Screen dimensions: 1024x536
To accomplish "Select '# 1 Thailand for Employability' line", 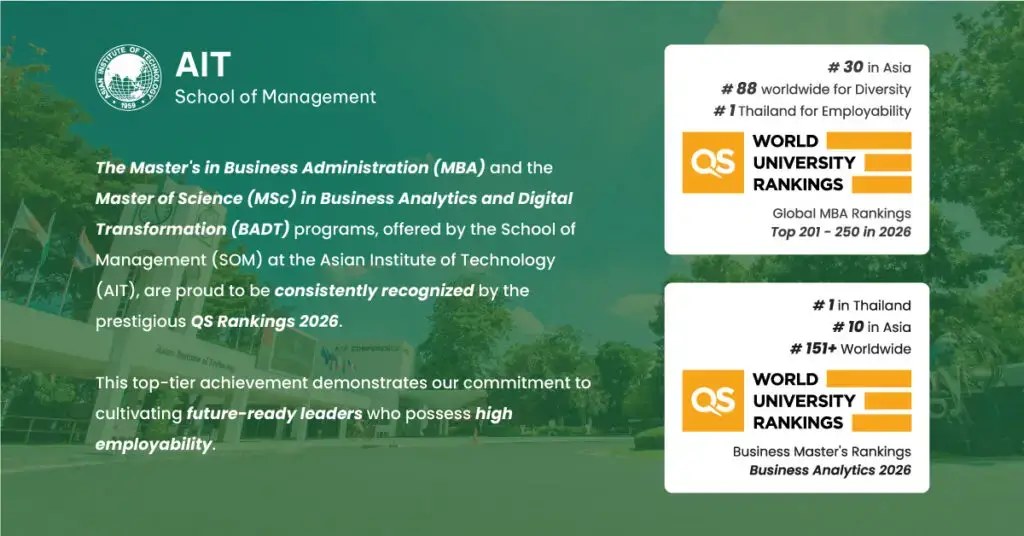I will [x=812, y=111].
